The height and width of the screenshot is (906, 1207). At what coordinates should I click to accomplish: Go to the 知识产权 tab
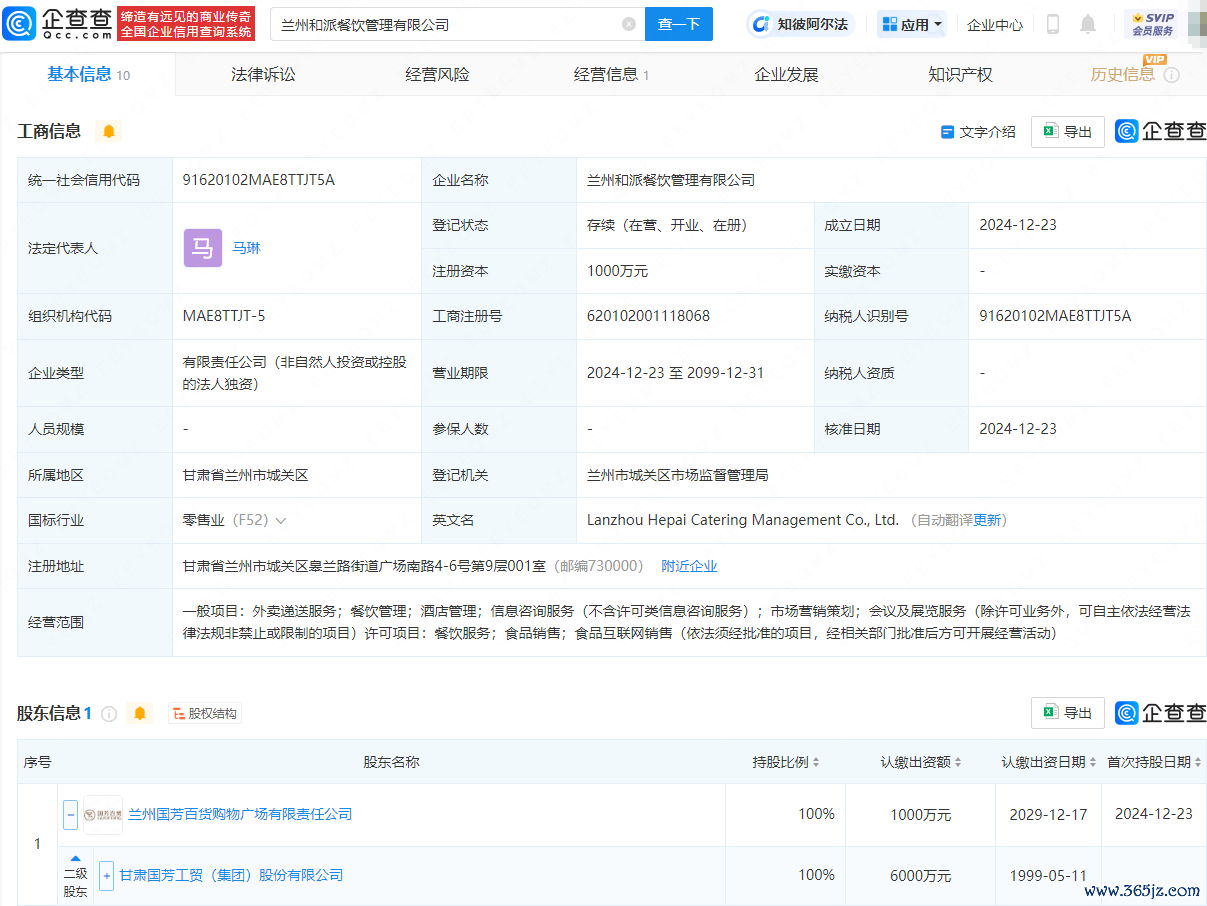coord(960,75)
